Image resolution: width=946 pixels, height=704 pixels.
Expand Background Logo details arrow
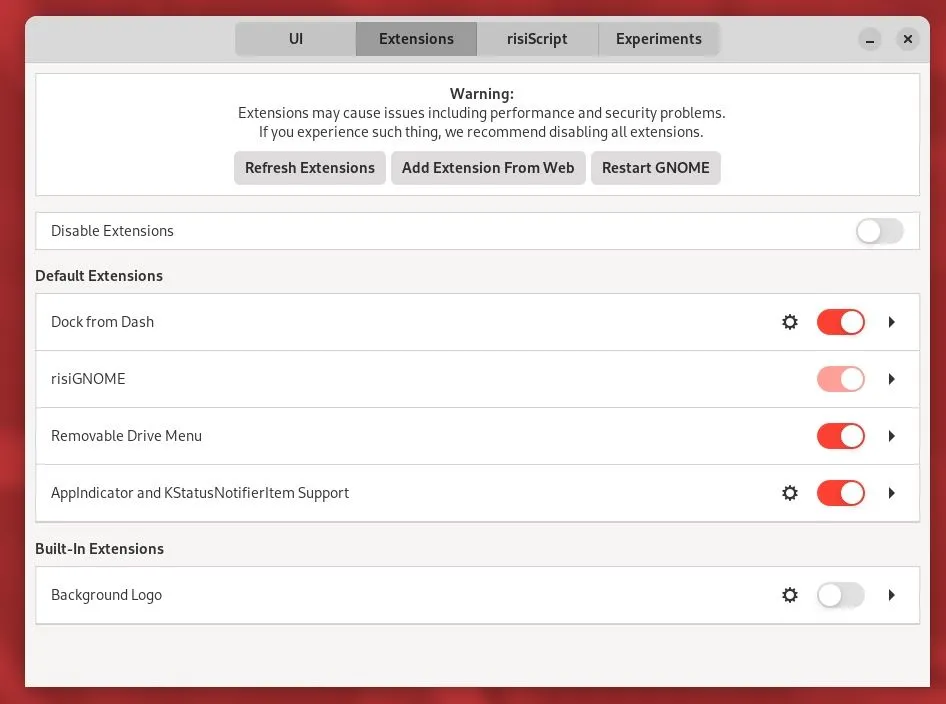click(891, 595)
